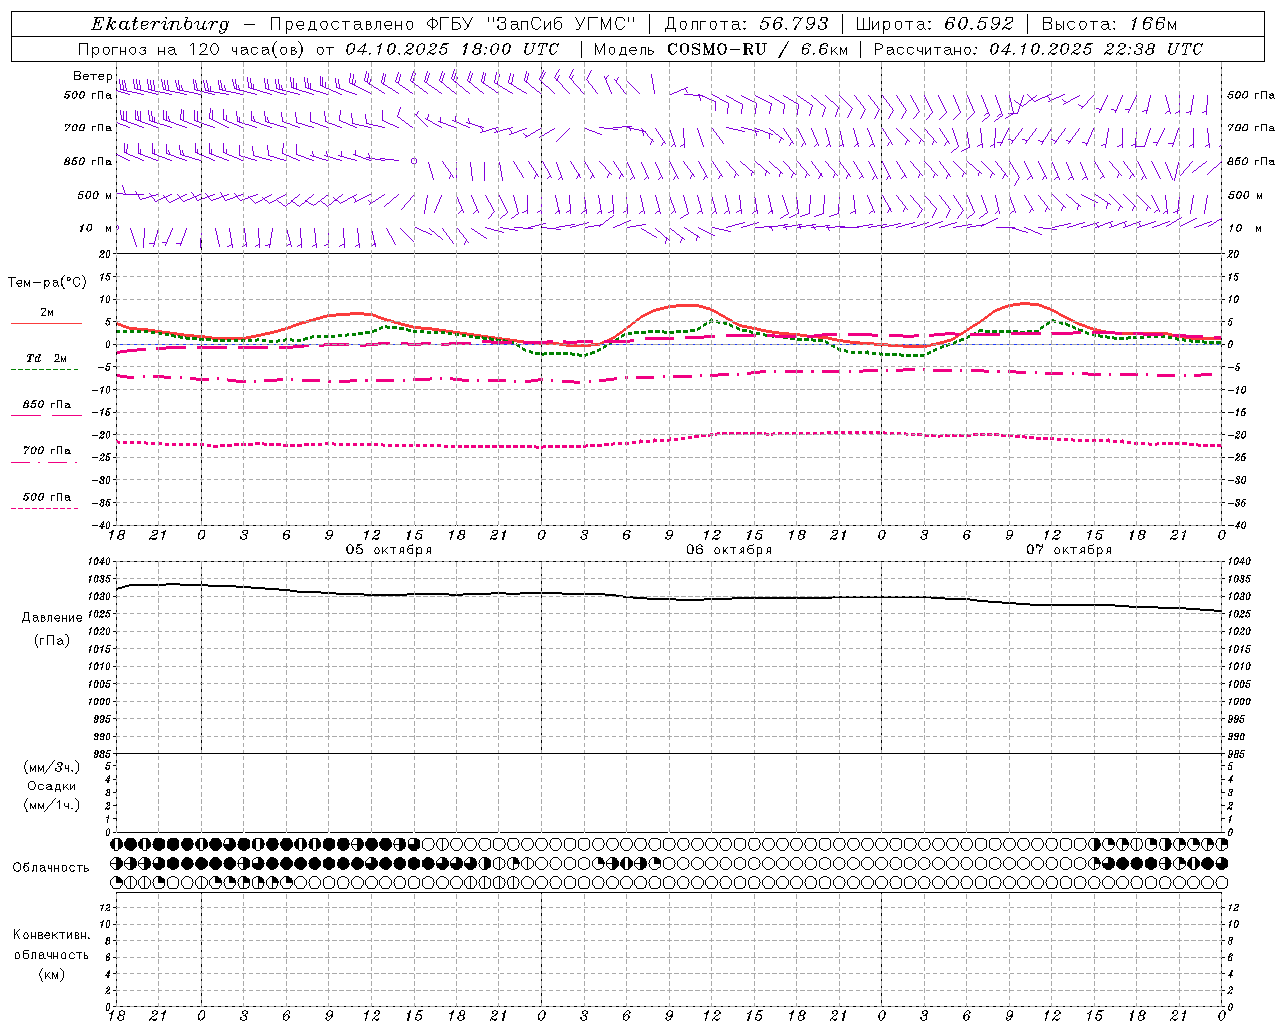Screen dimensions: 1280x1024
Task: Click the calm-wind circle in 850 гПа row
Action: [x=414, y=160]
